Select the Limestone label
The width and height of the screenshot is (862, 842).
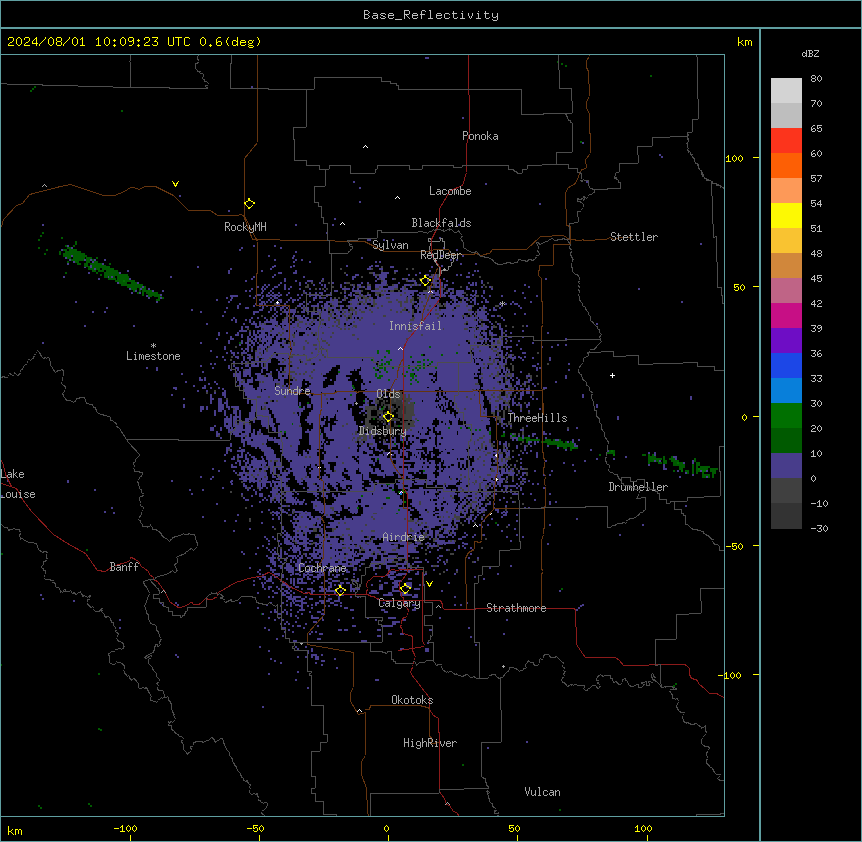[153, 356]
